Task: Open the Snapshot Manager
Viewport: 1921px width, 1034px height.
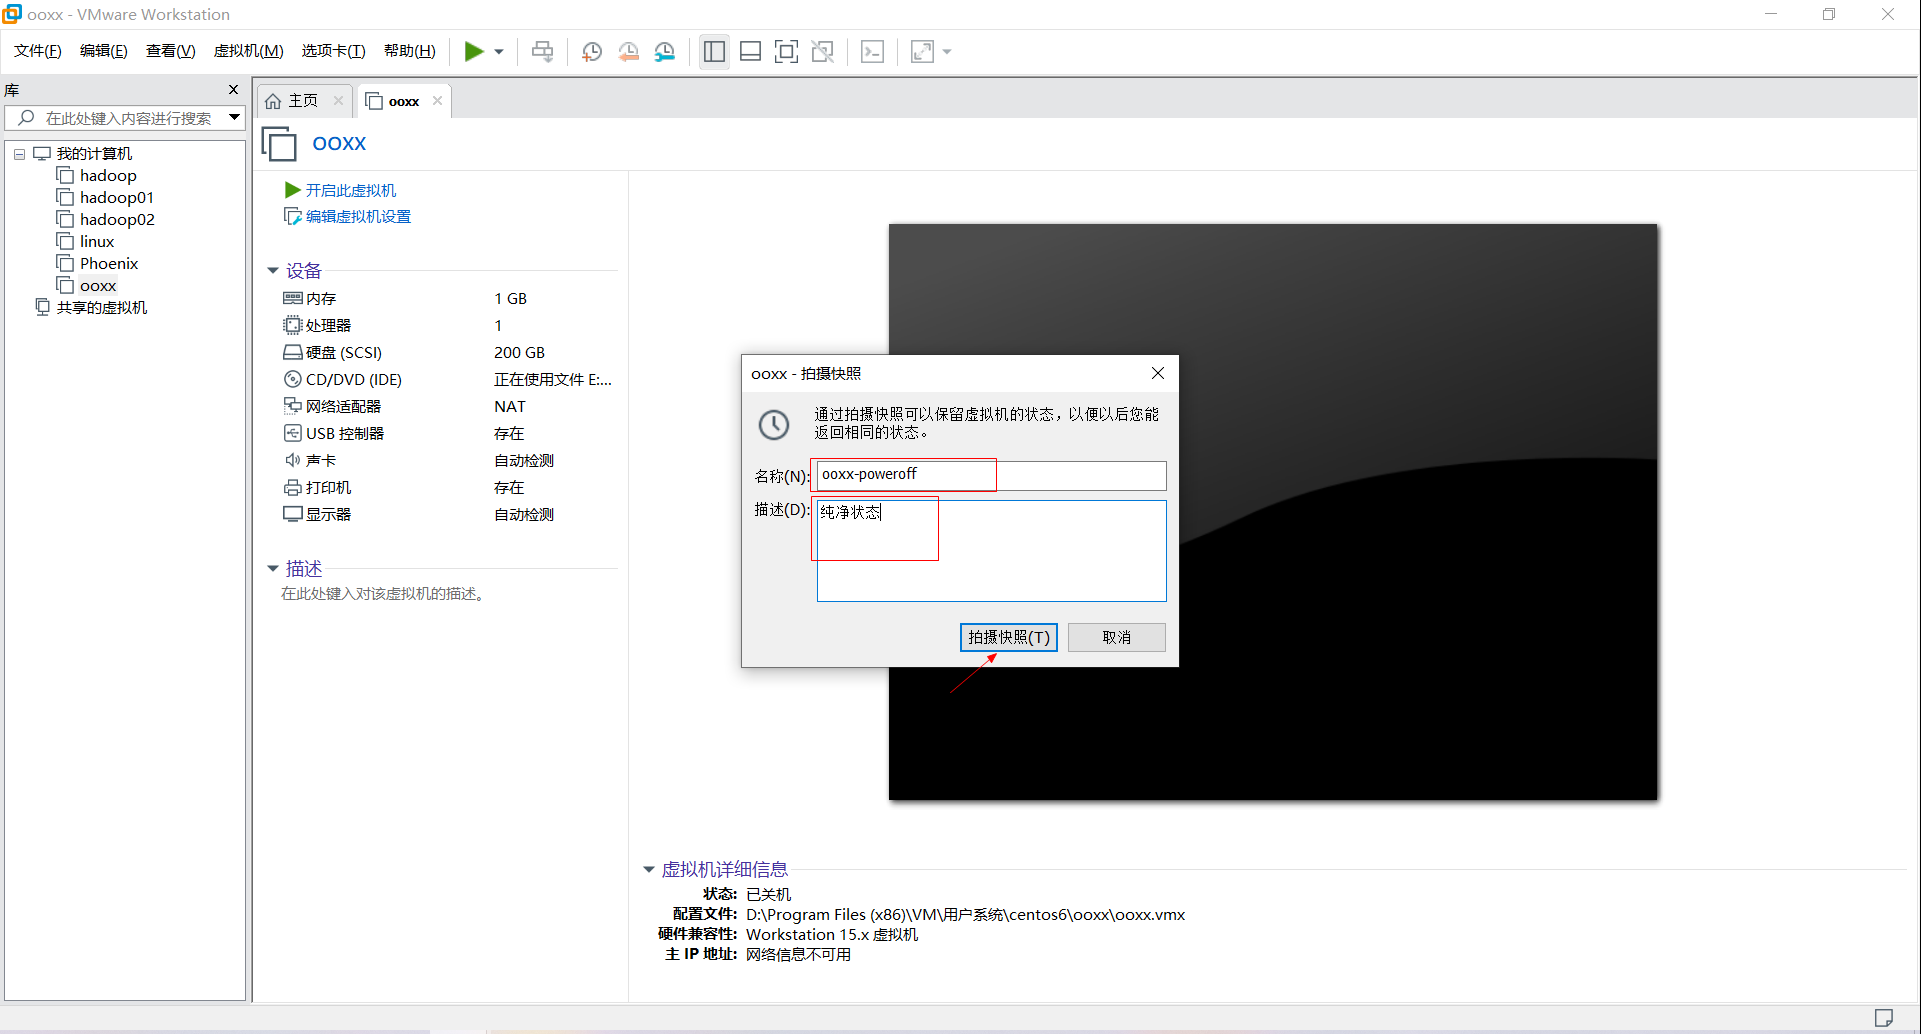Action: pyautogui.click(x=665, y=51)
